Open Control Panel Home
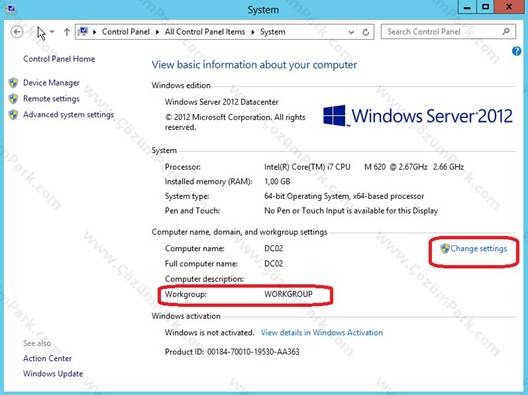528x395 pixels. coord(59,59)
